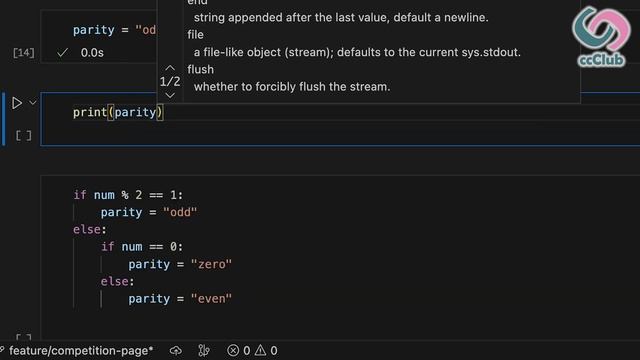This screenshot has height=360, width=640.
Task: Click the cloud publish changes icon
Action: 176,351
